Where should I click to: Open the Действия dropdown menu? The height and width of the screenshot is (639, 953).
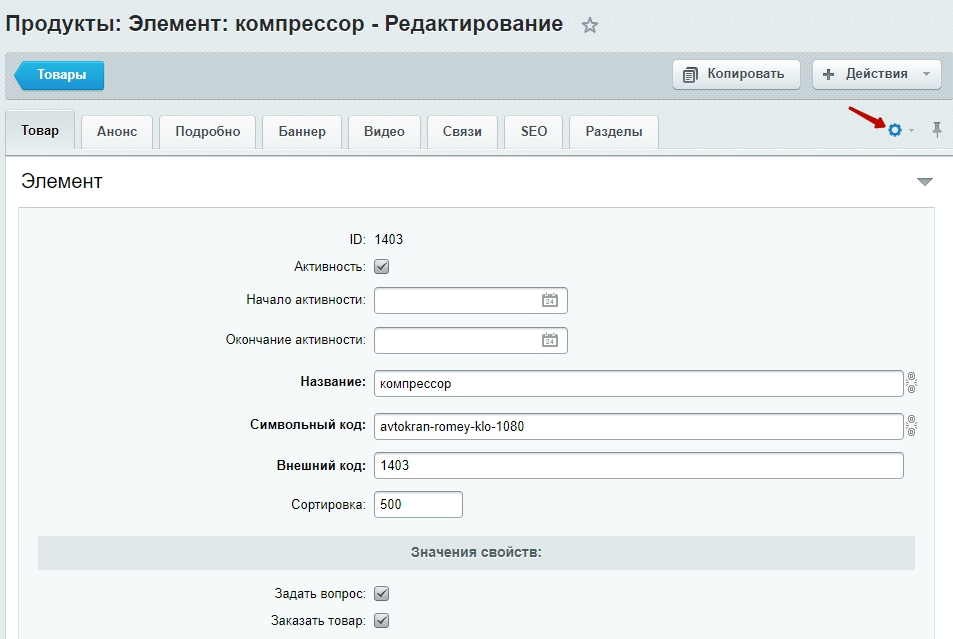point(876,74)
